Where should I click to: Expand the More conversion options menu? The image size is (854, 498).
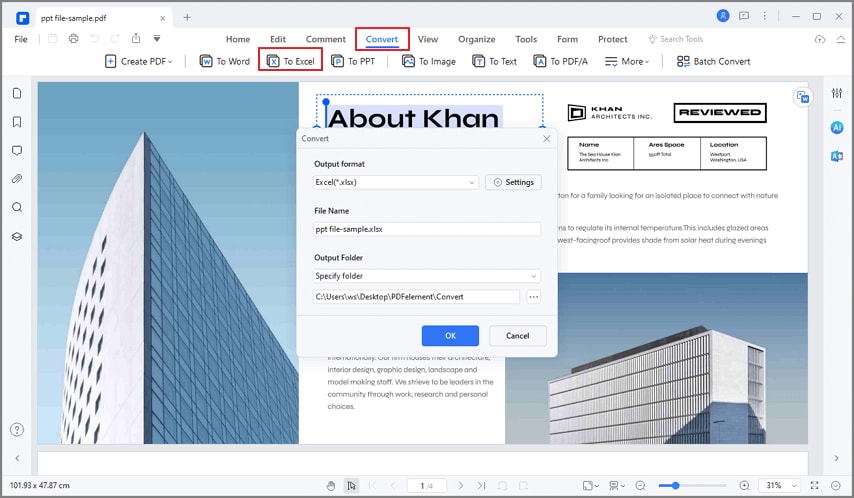(627, 62)
